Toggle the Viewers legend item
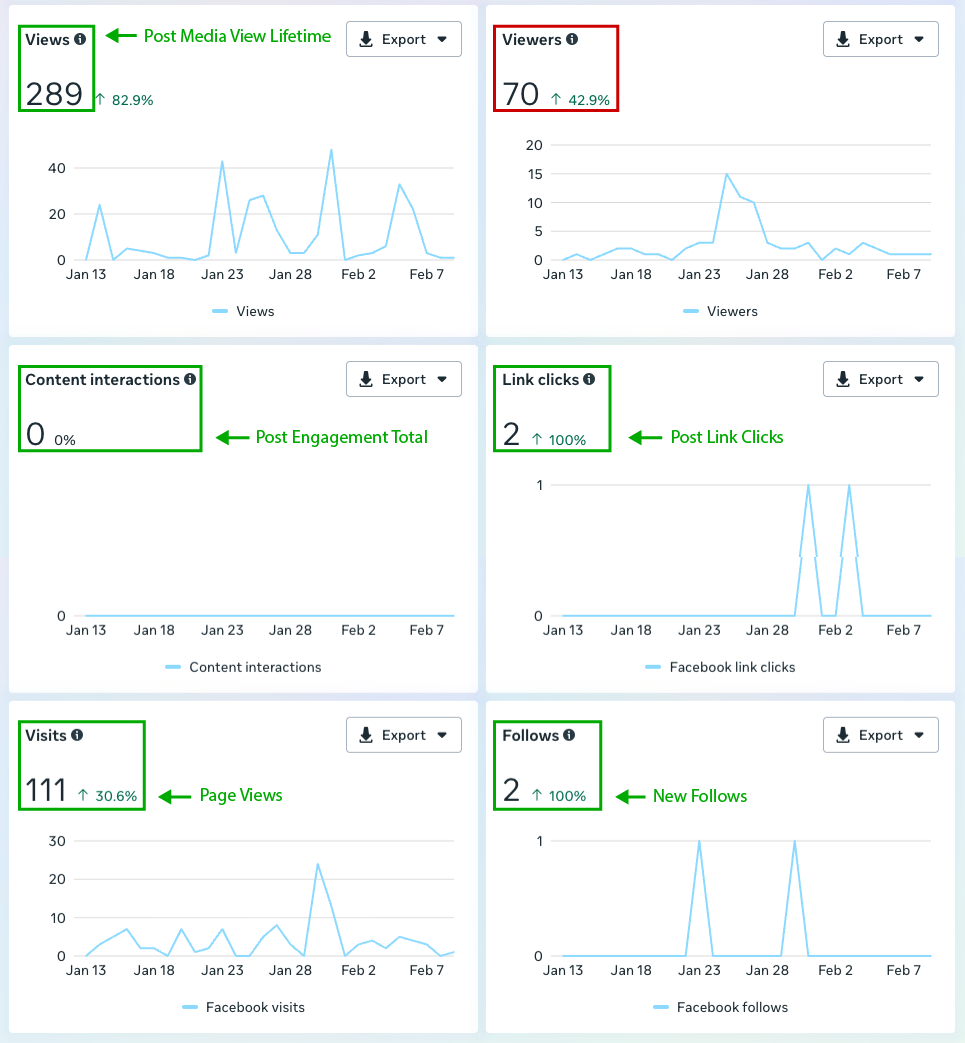This screenshot has height=1043, width=965. click(731, 311)
